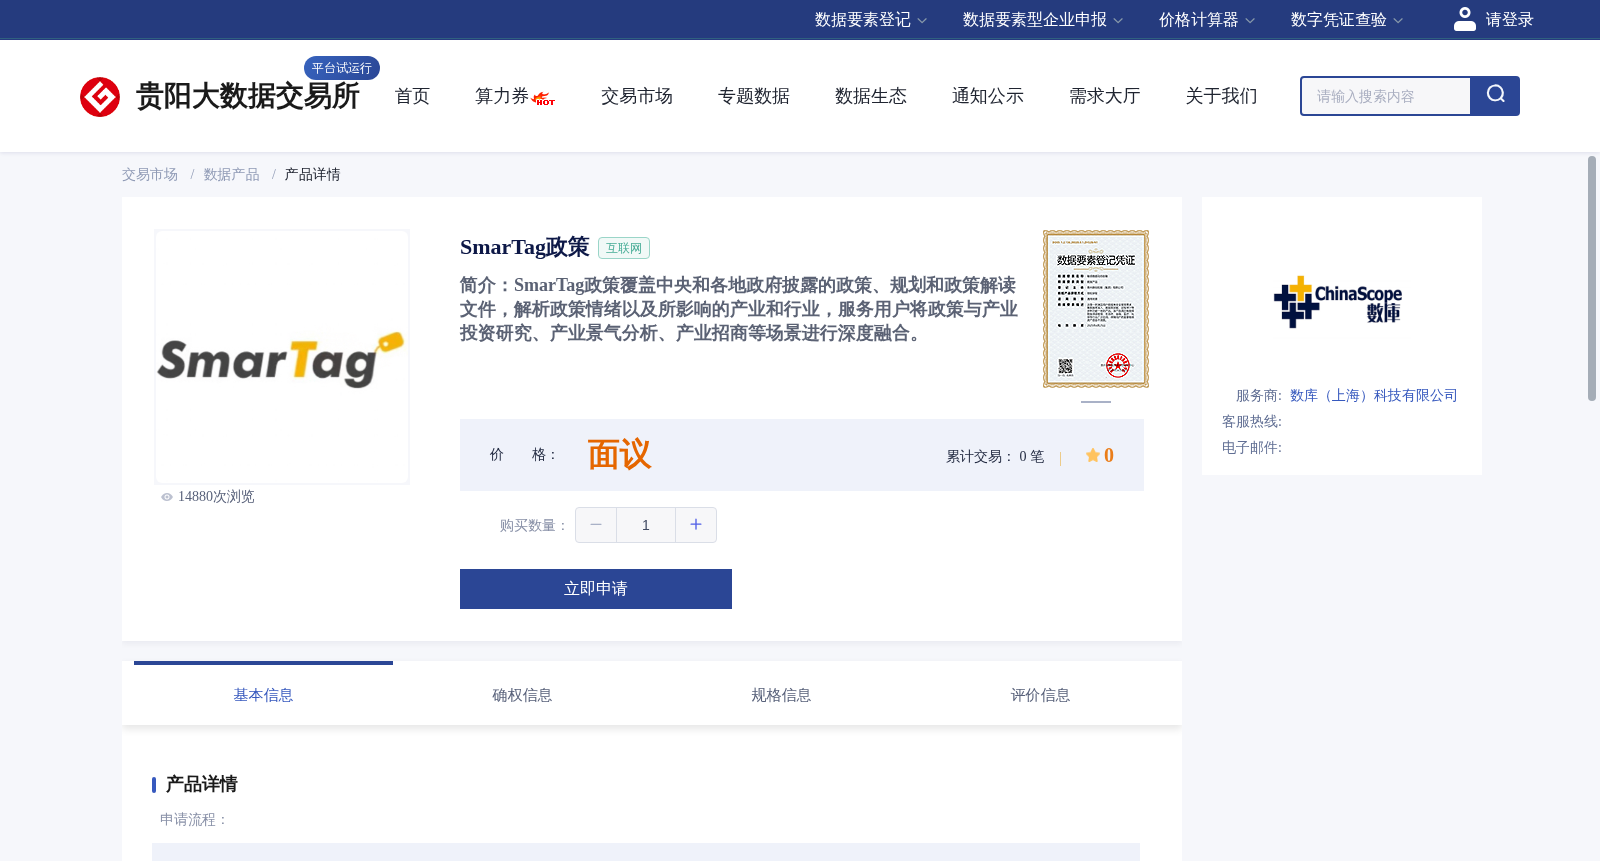The width and height of the screenshot is (1600, 861).
Task: Open the 专题数据 menu item
Action: click(753, 96)
